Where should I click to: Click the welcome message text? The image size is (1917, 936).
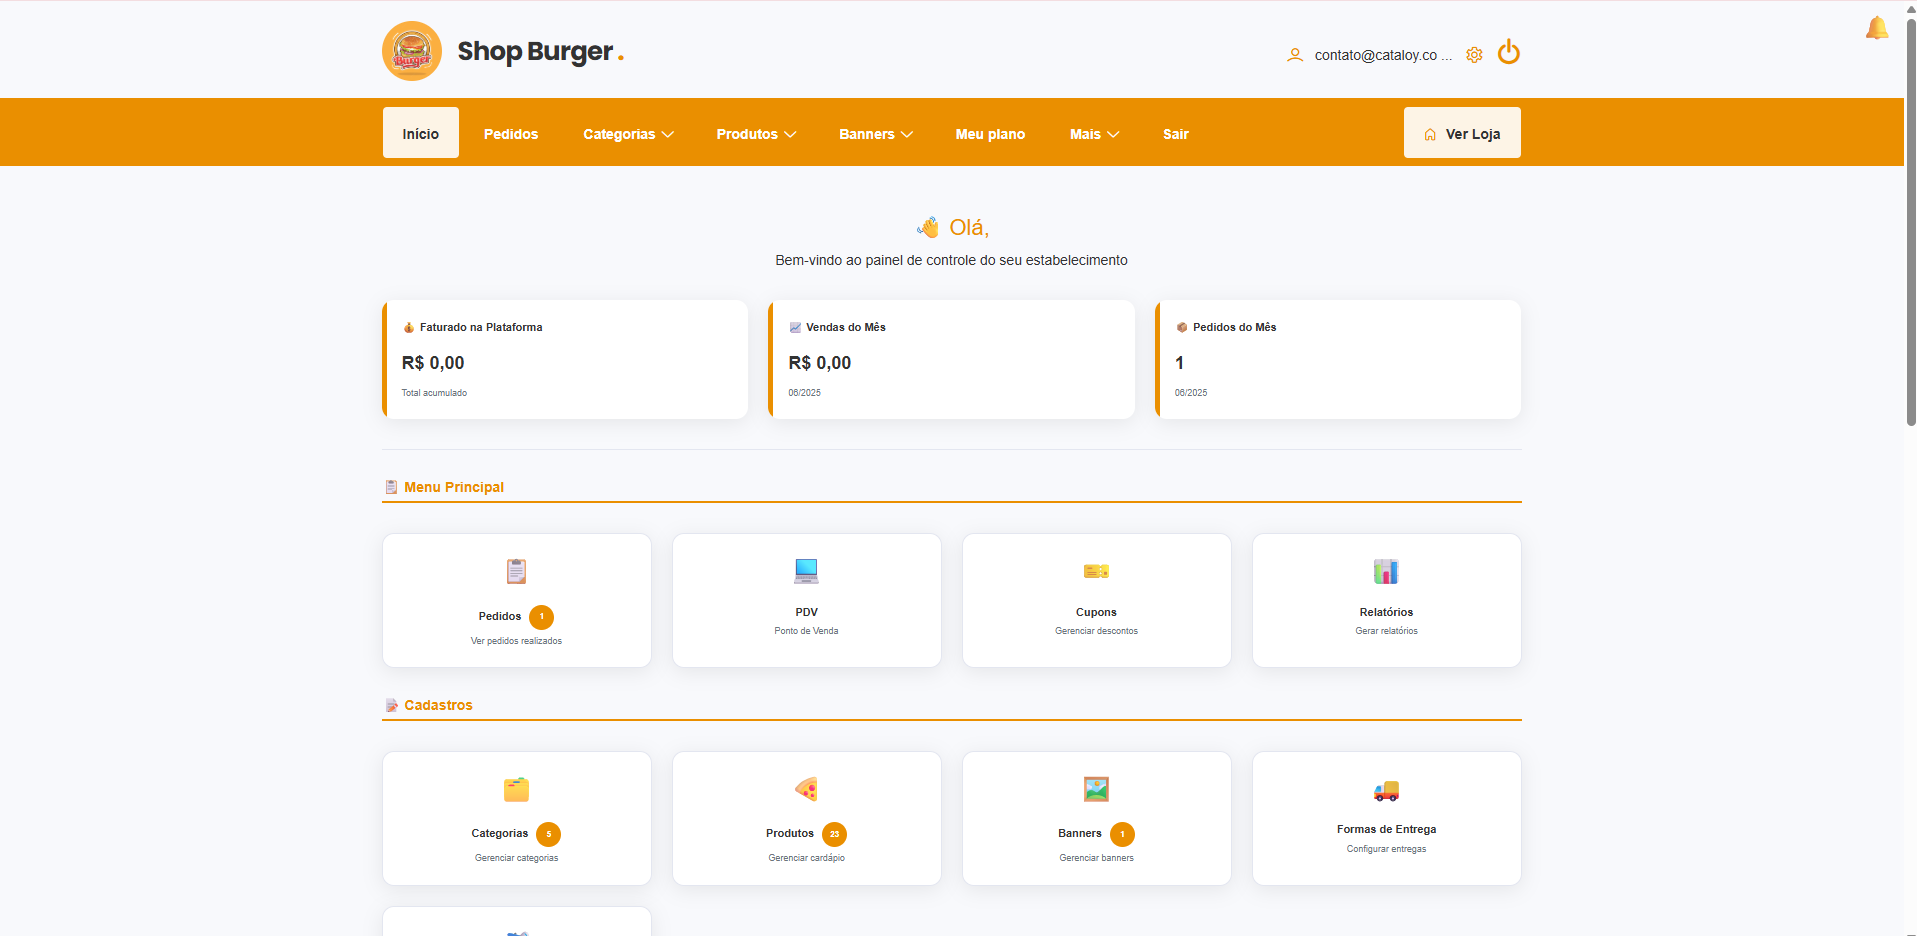[x=951, y=260]
